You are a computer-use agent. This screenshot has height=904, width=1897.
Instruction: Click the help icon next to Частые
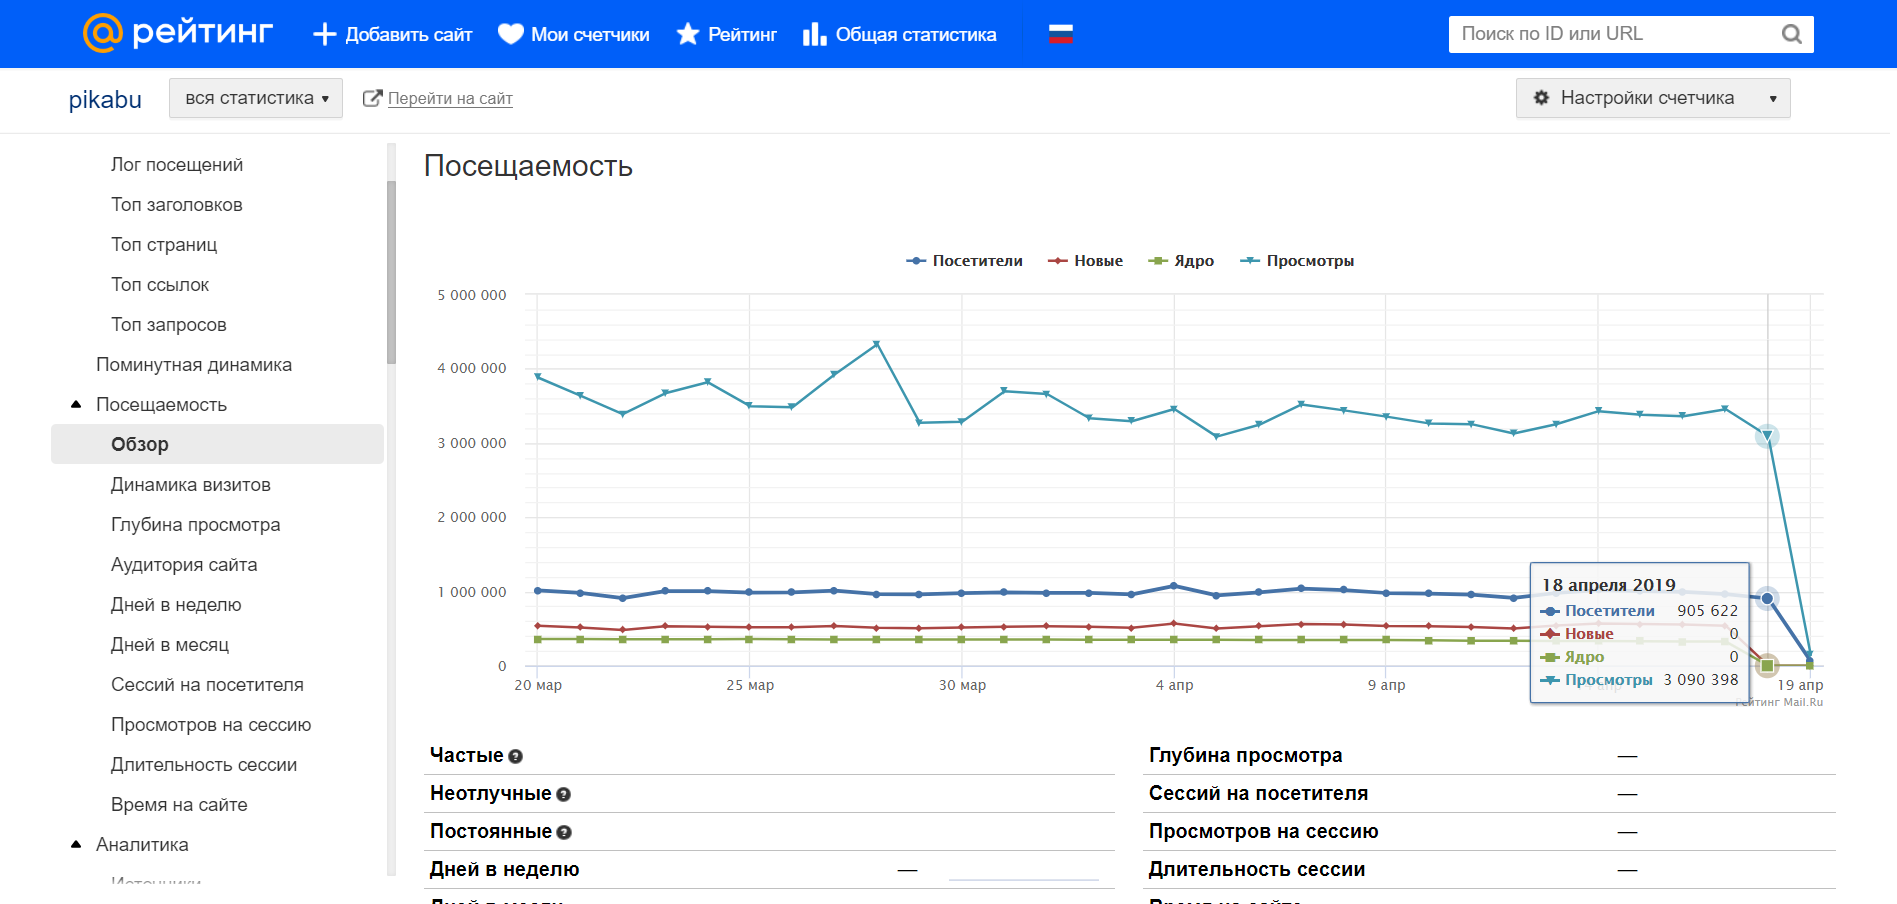[x=516, y=757]
